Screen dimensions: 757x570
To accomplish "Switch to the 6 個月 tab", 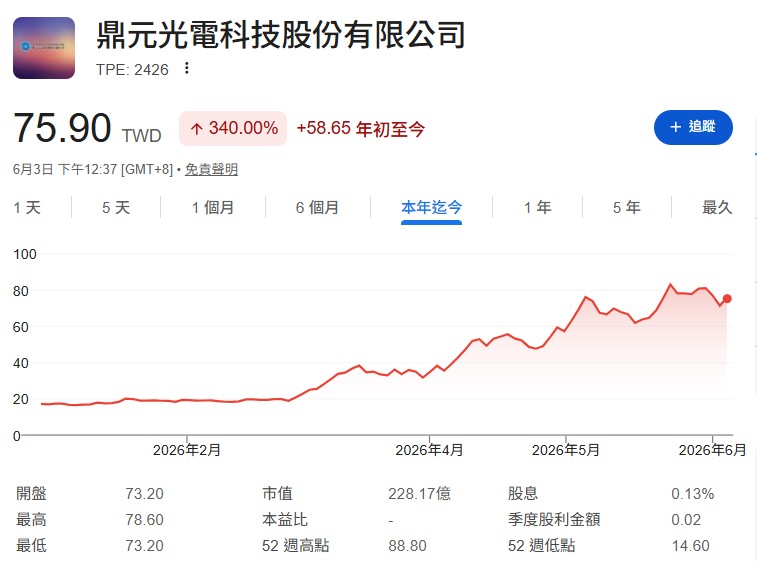I will click(317, 208).
